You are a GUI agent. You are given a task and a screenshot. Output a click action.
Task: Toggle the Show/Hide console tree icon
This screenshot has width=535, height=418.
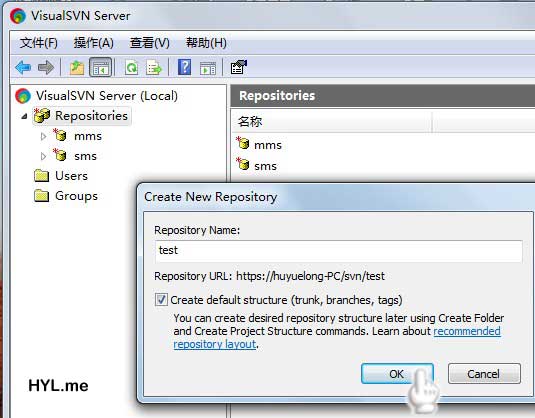pyautogui.click(x=100, y=67)
